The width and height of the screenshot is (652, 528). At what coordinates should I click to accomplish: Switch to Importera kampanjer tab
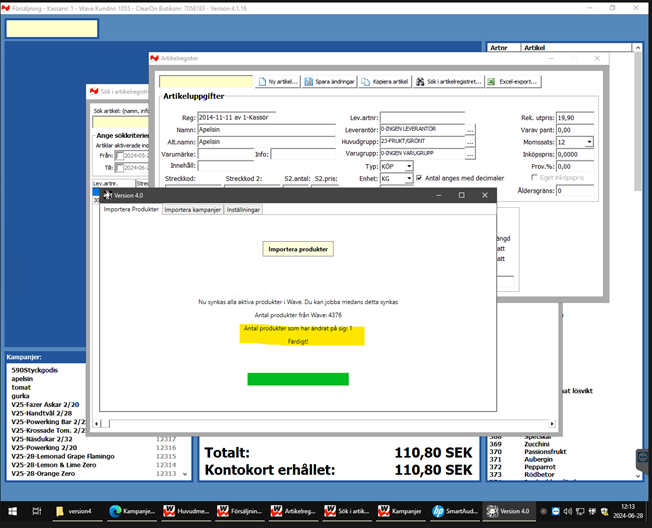pos(193,210)
